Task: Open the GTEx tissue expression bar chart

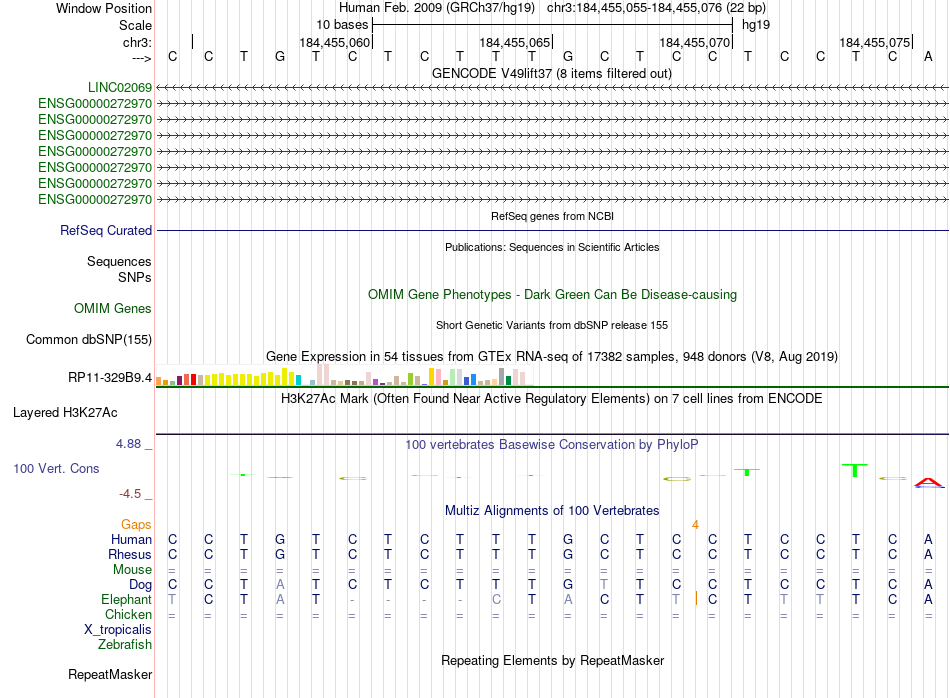Action: (344, 375)
